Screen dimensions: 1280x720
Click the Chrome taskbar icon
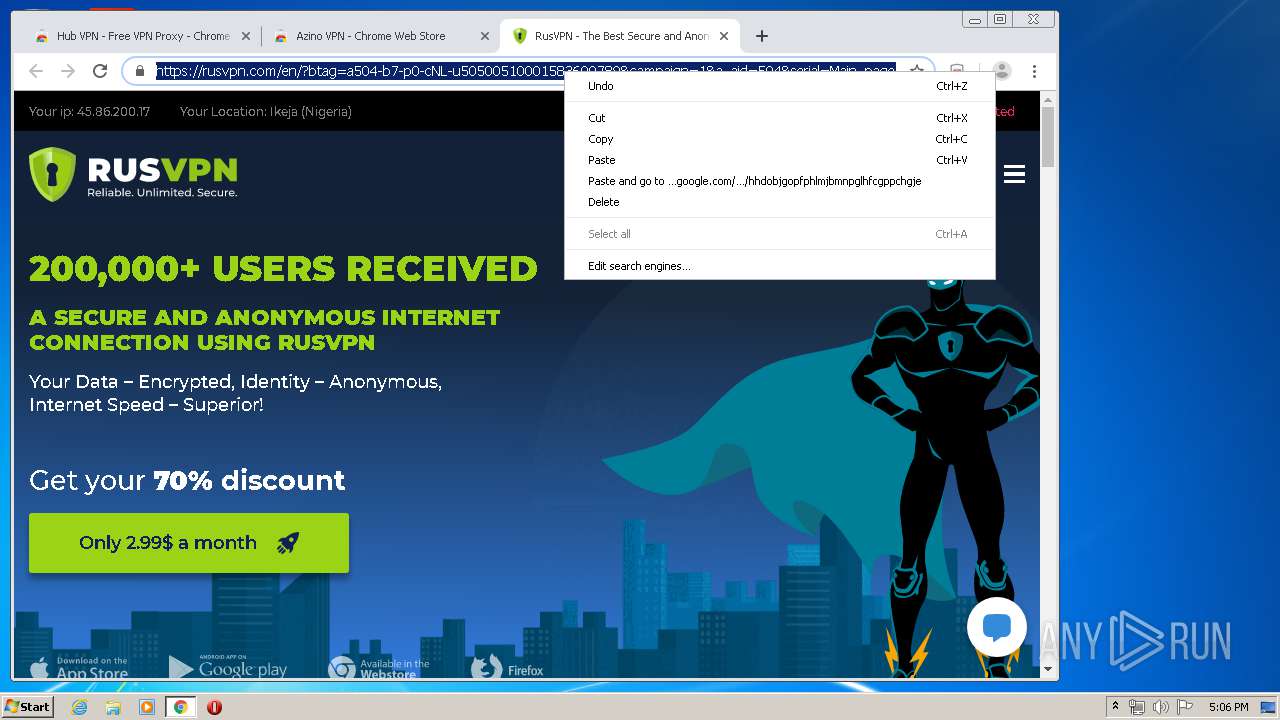click(181, 707)
